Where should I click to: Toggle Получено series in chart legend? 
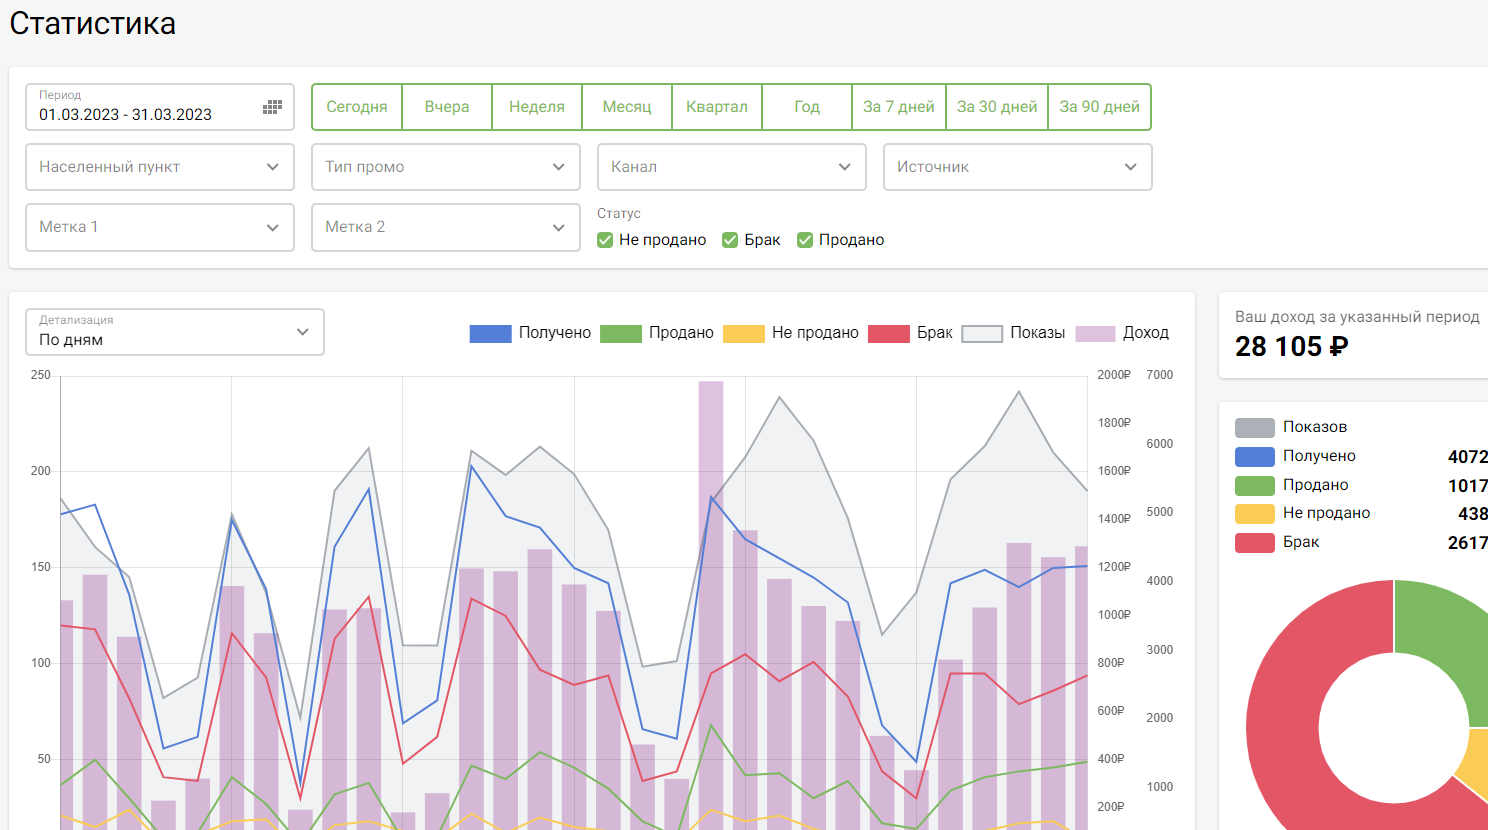[530, 333]
